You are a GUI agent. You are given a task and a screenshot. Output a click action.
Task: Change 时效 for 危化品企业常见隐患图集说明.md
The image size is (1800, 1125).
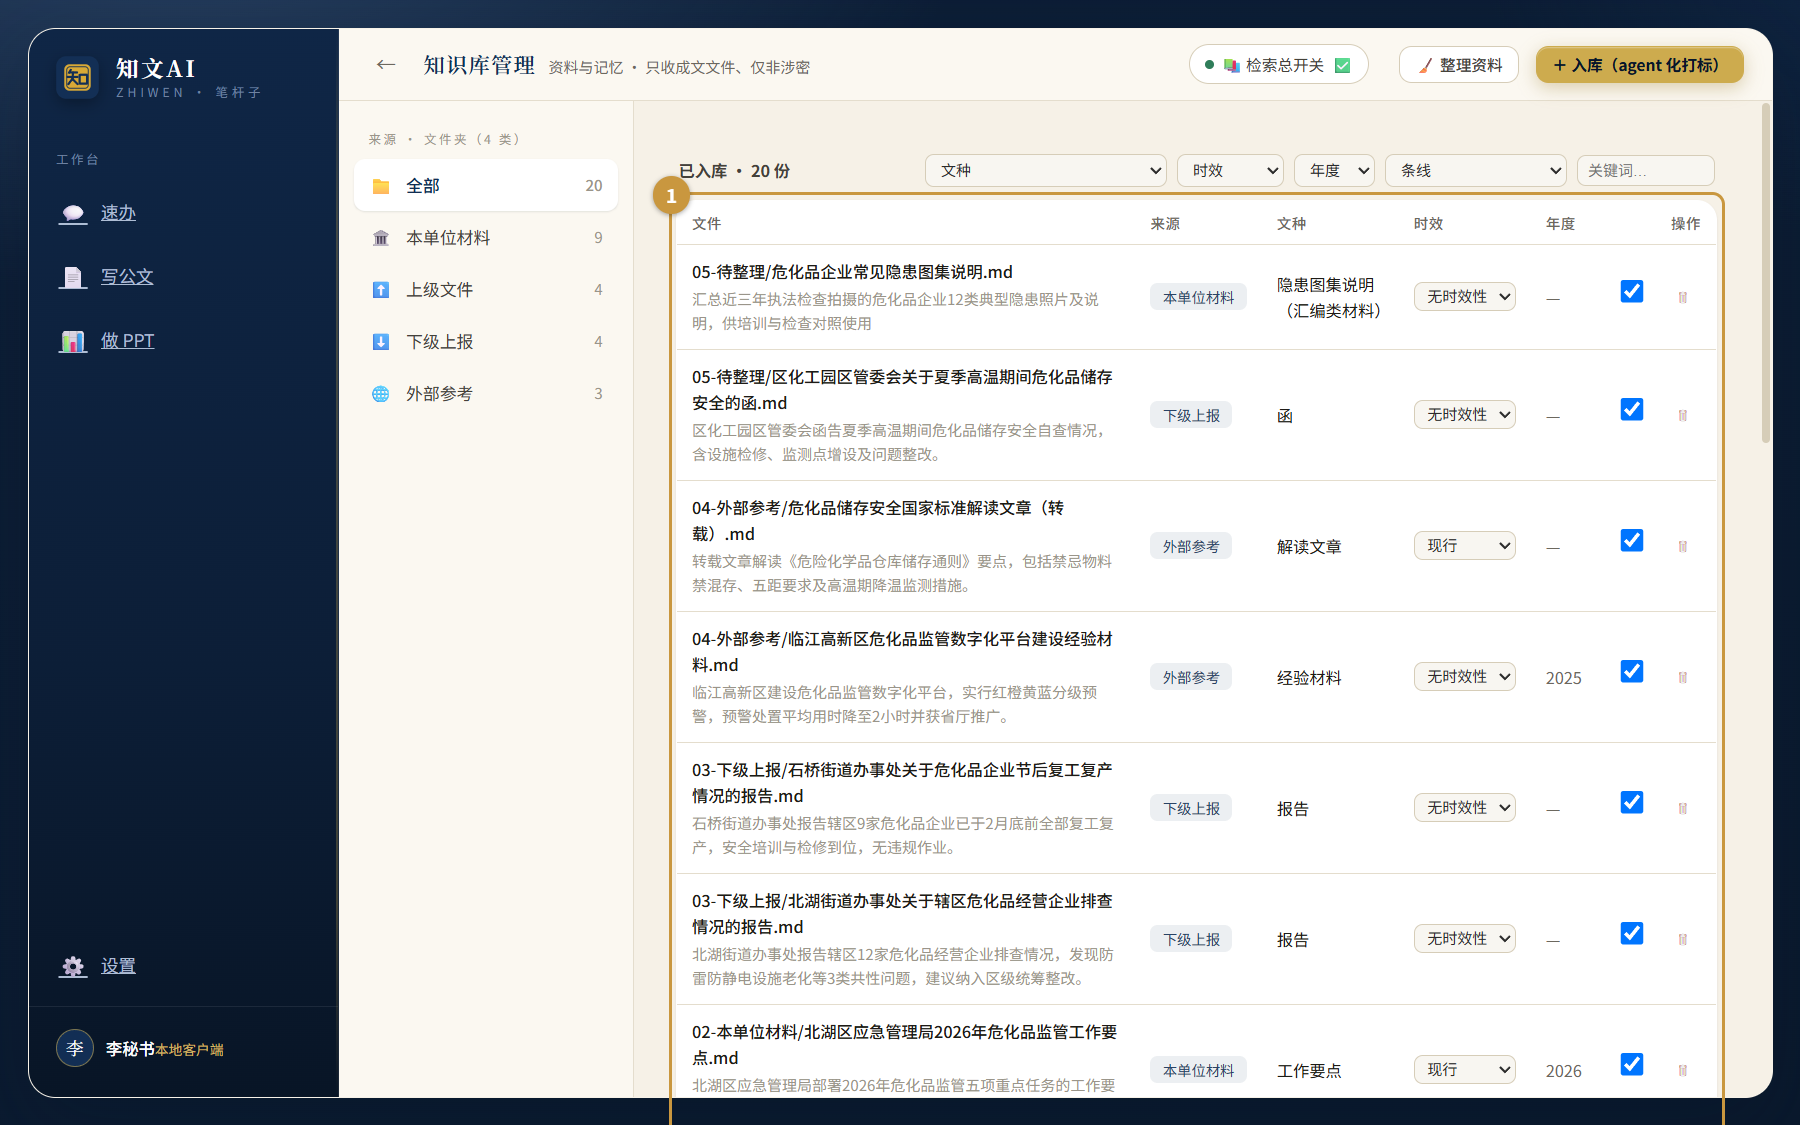pyautogui.click(x=1464, y=297)
